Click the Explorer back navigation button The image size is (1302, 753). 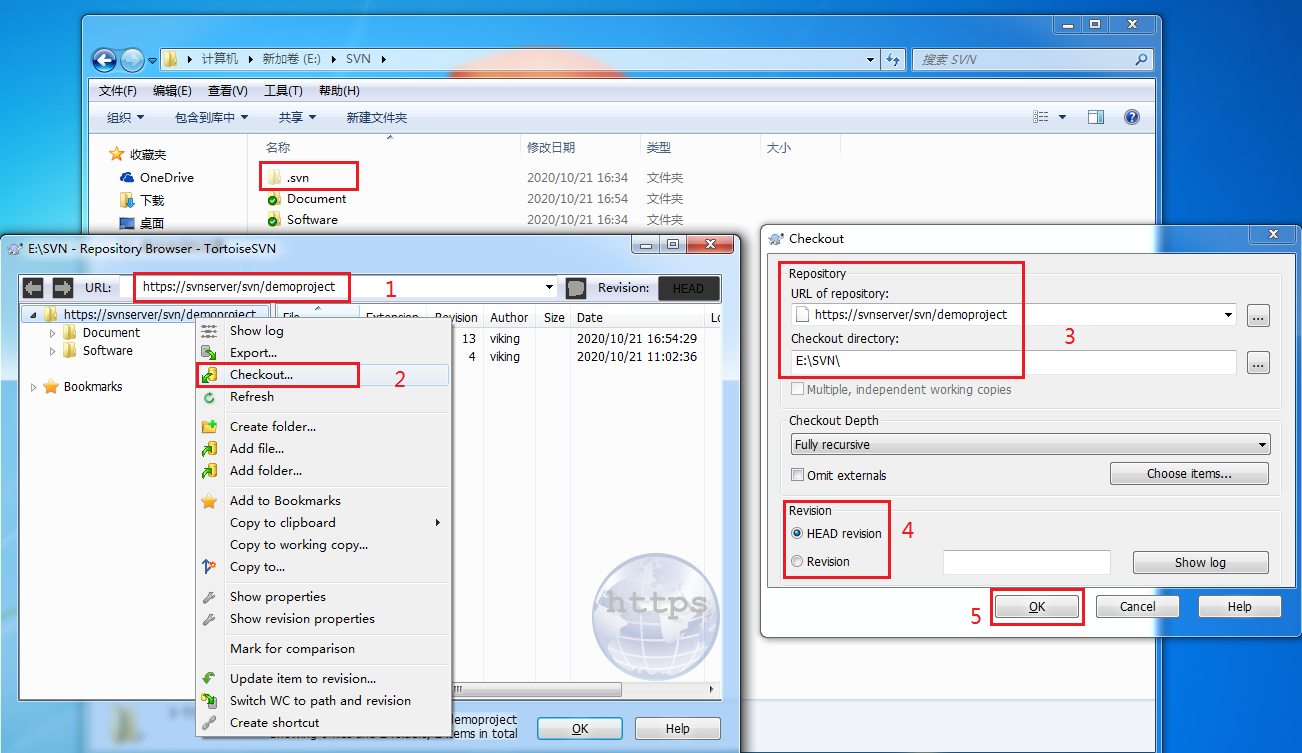pyautogui.click(x=104, y=60)
